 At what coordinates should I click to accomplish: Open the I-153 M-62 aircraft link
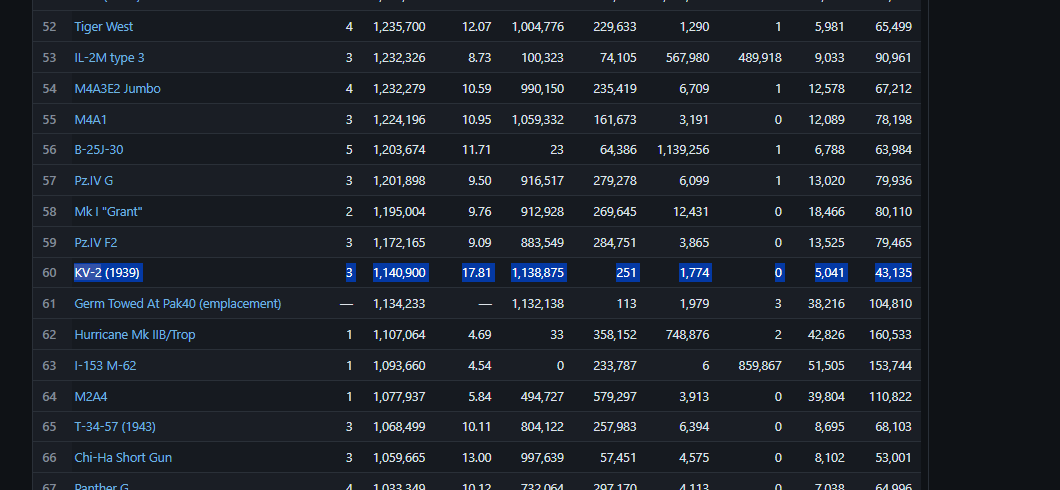click(x=105, y=366)
